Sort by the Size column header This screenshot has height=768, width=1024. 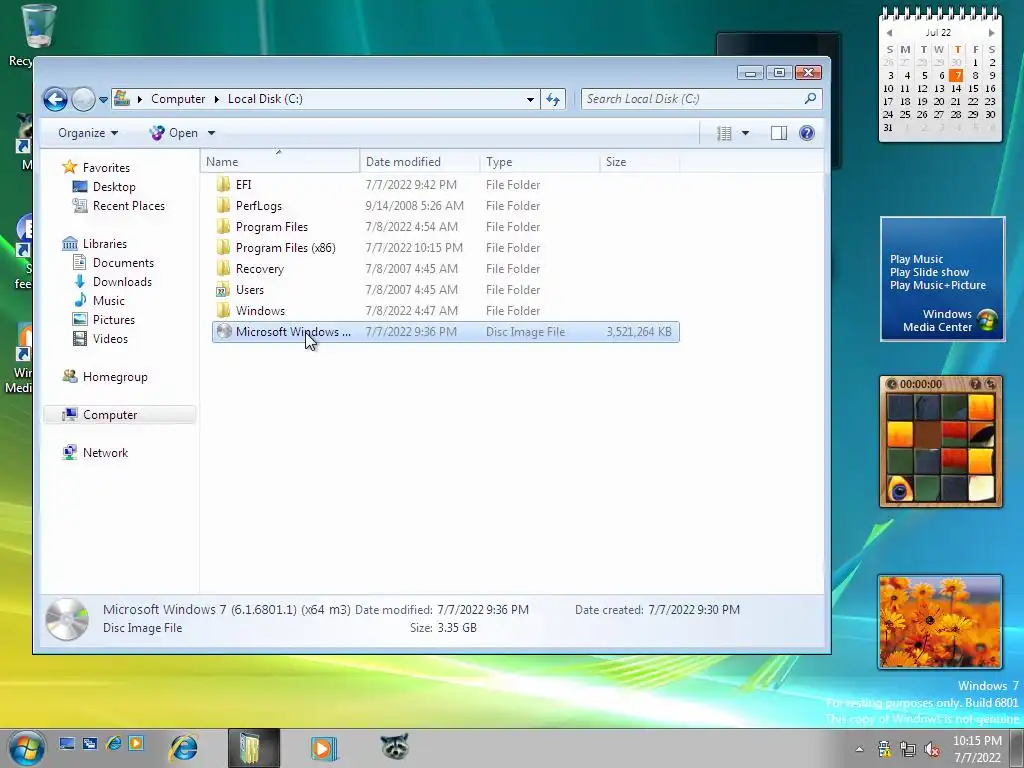639,162
